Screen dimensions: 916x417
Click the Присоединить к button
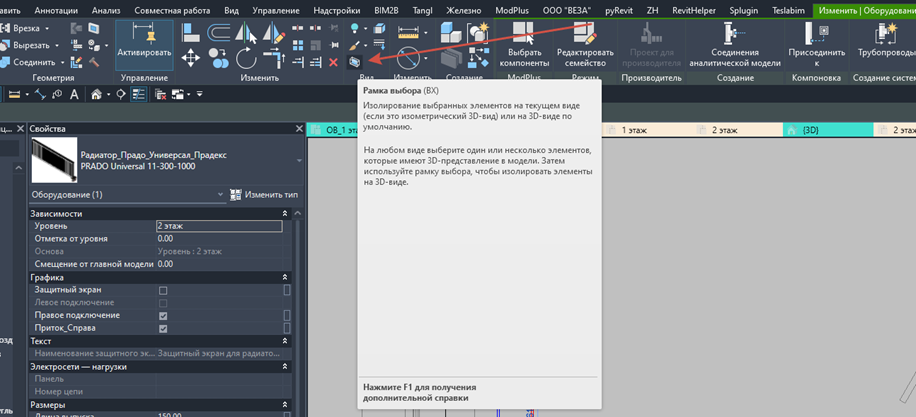pyautogui.click(x=817, y=45)
